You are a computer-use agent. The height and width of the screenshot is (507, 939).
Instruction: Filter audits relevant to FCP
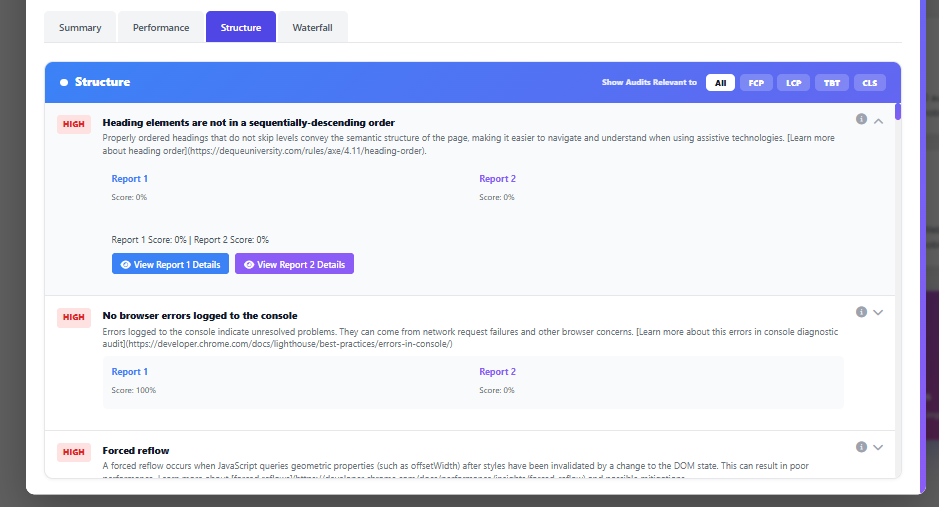point(756,83)
